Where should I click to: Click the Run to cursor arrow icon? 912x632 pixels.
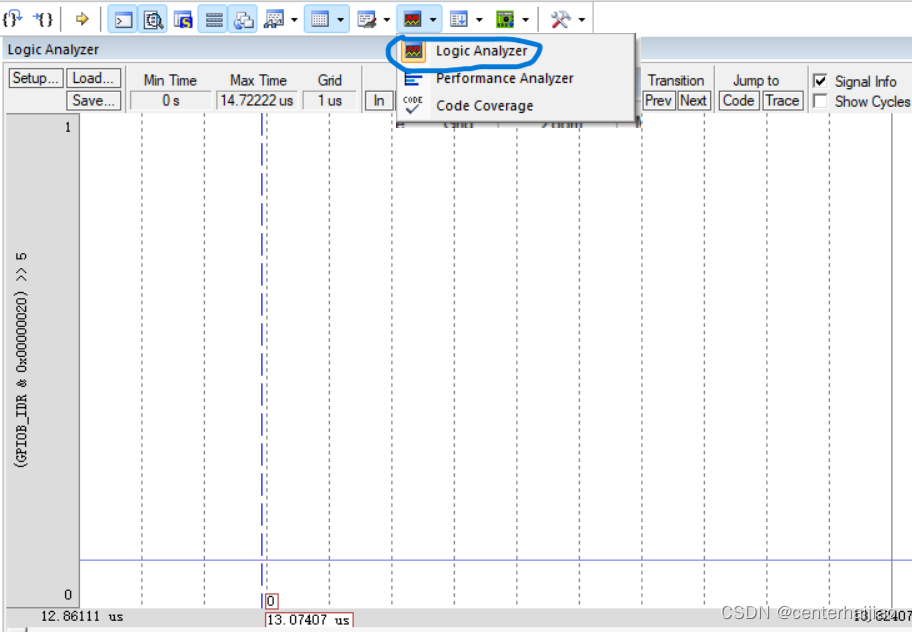coord(82,18)
